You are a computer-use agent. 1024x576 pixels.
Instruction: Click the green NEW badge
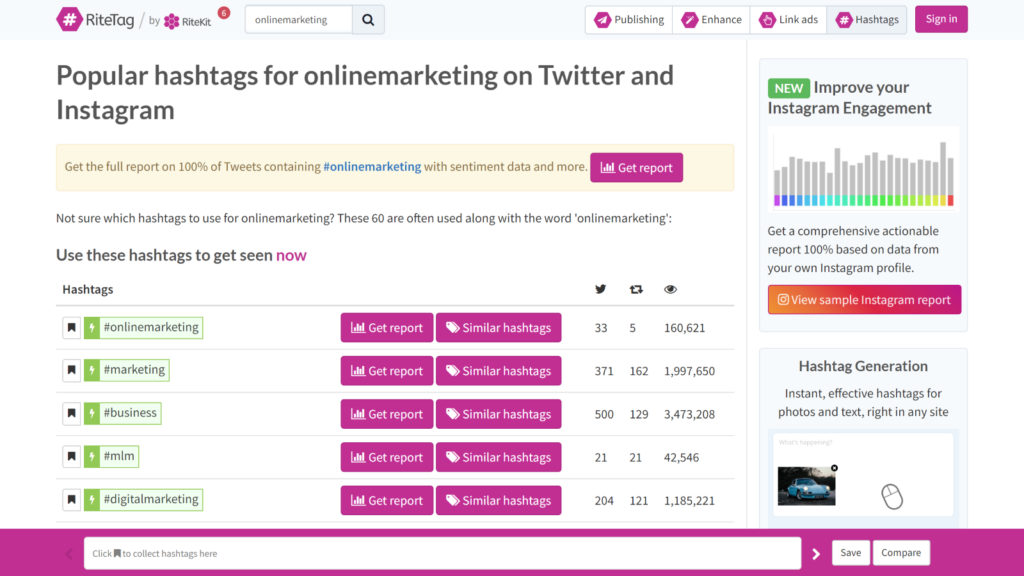pos(789,88)
